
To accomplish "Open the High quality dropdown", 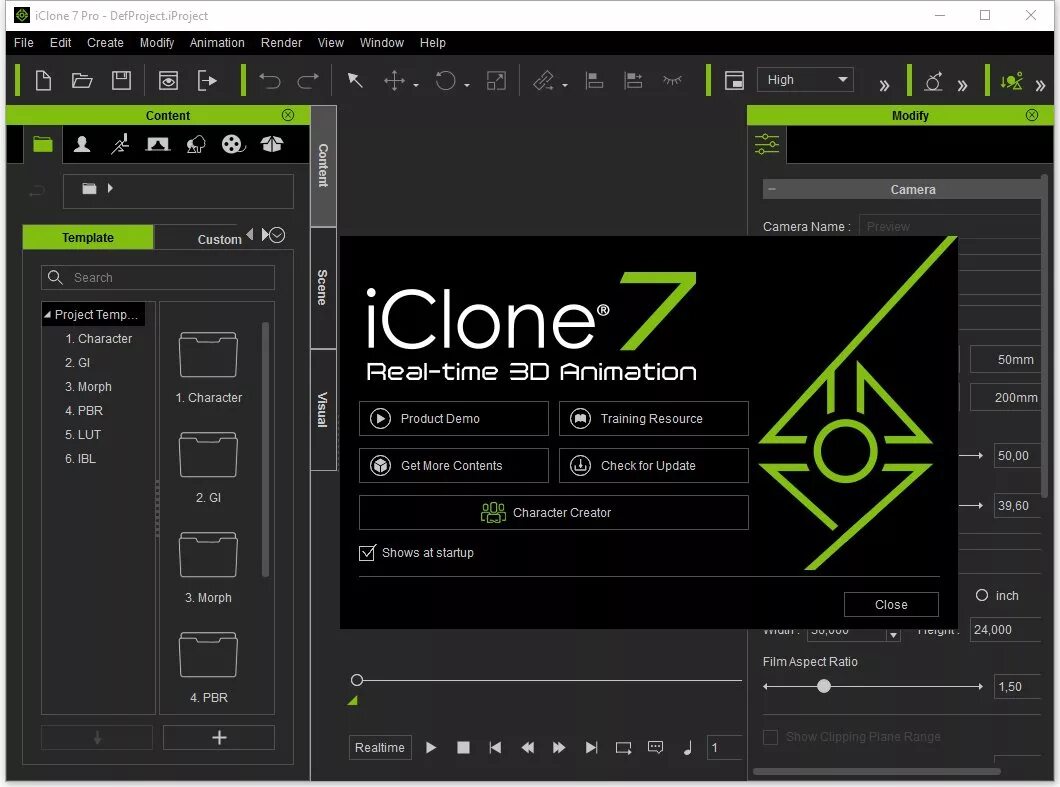I will 805,80.
